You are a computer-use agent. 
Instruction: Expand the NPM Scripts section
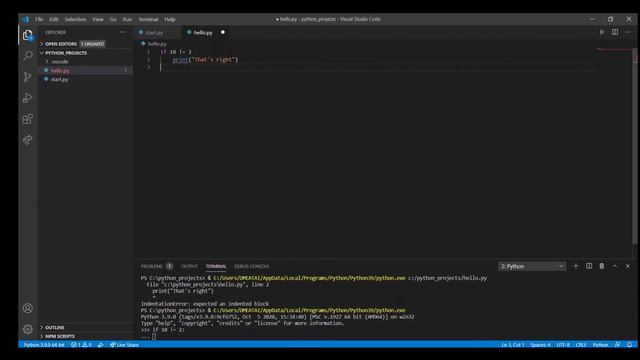[x=60, y=336]
